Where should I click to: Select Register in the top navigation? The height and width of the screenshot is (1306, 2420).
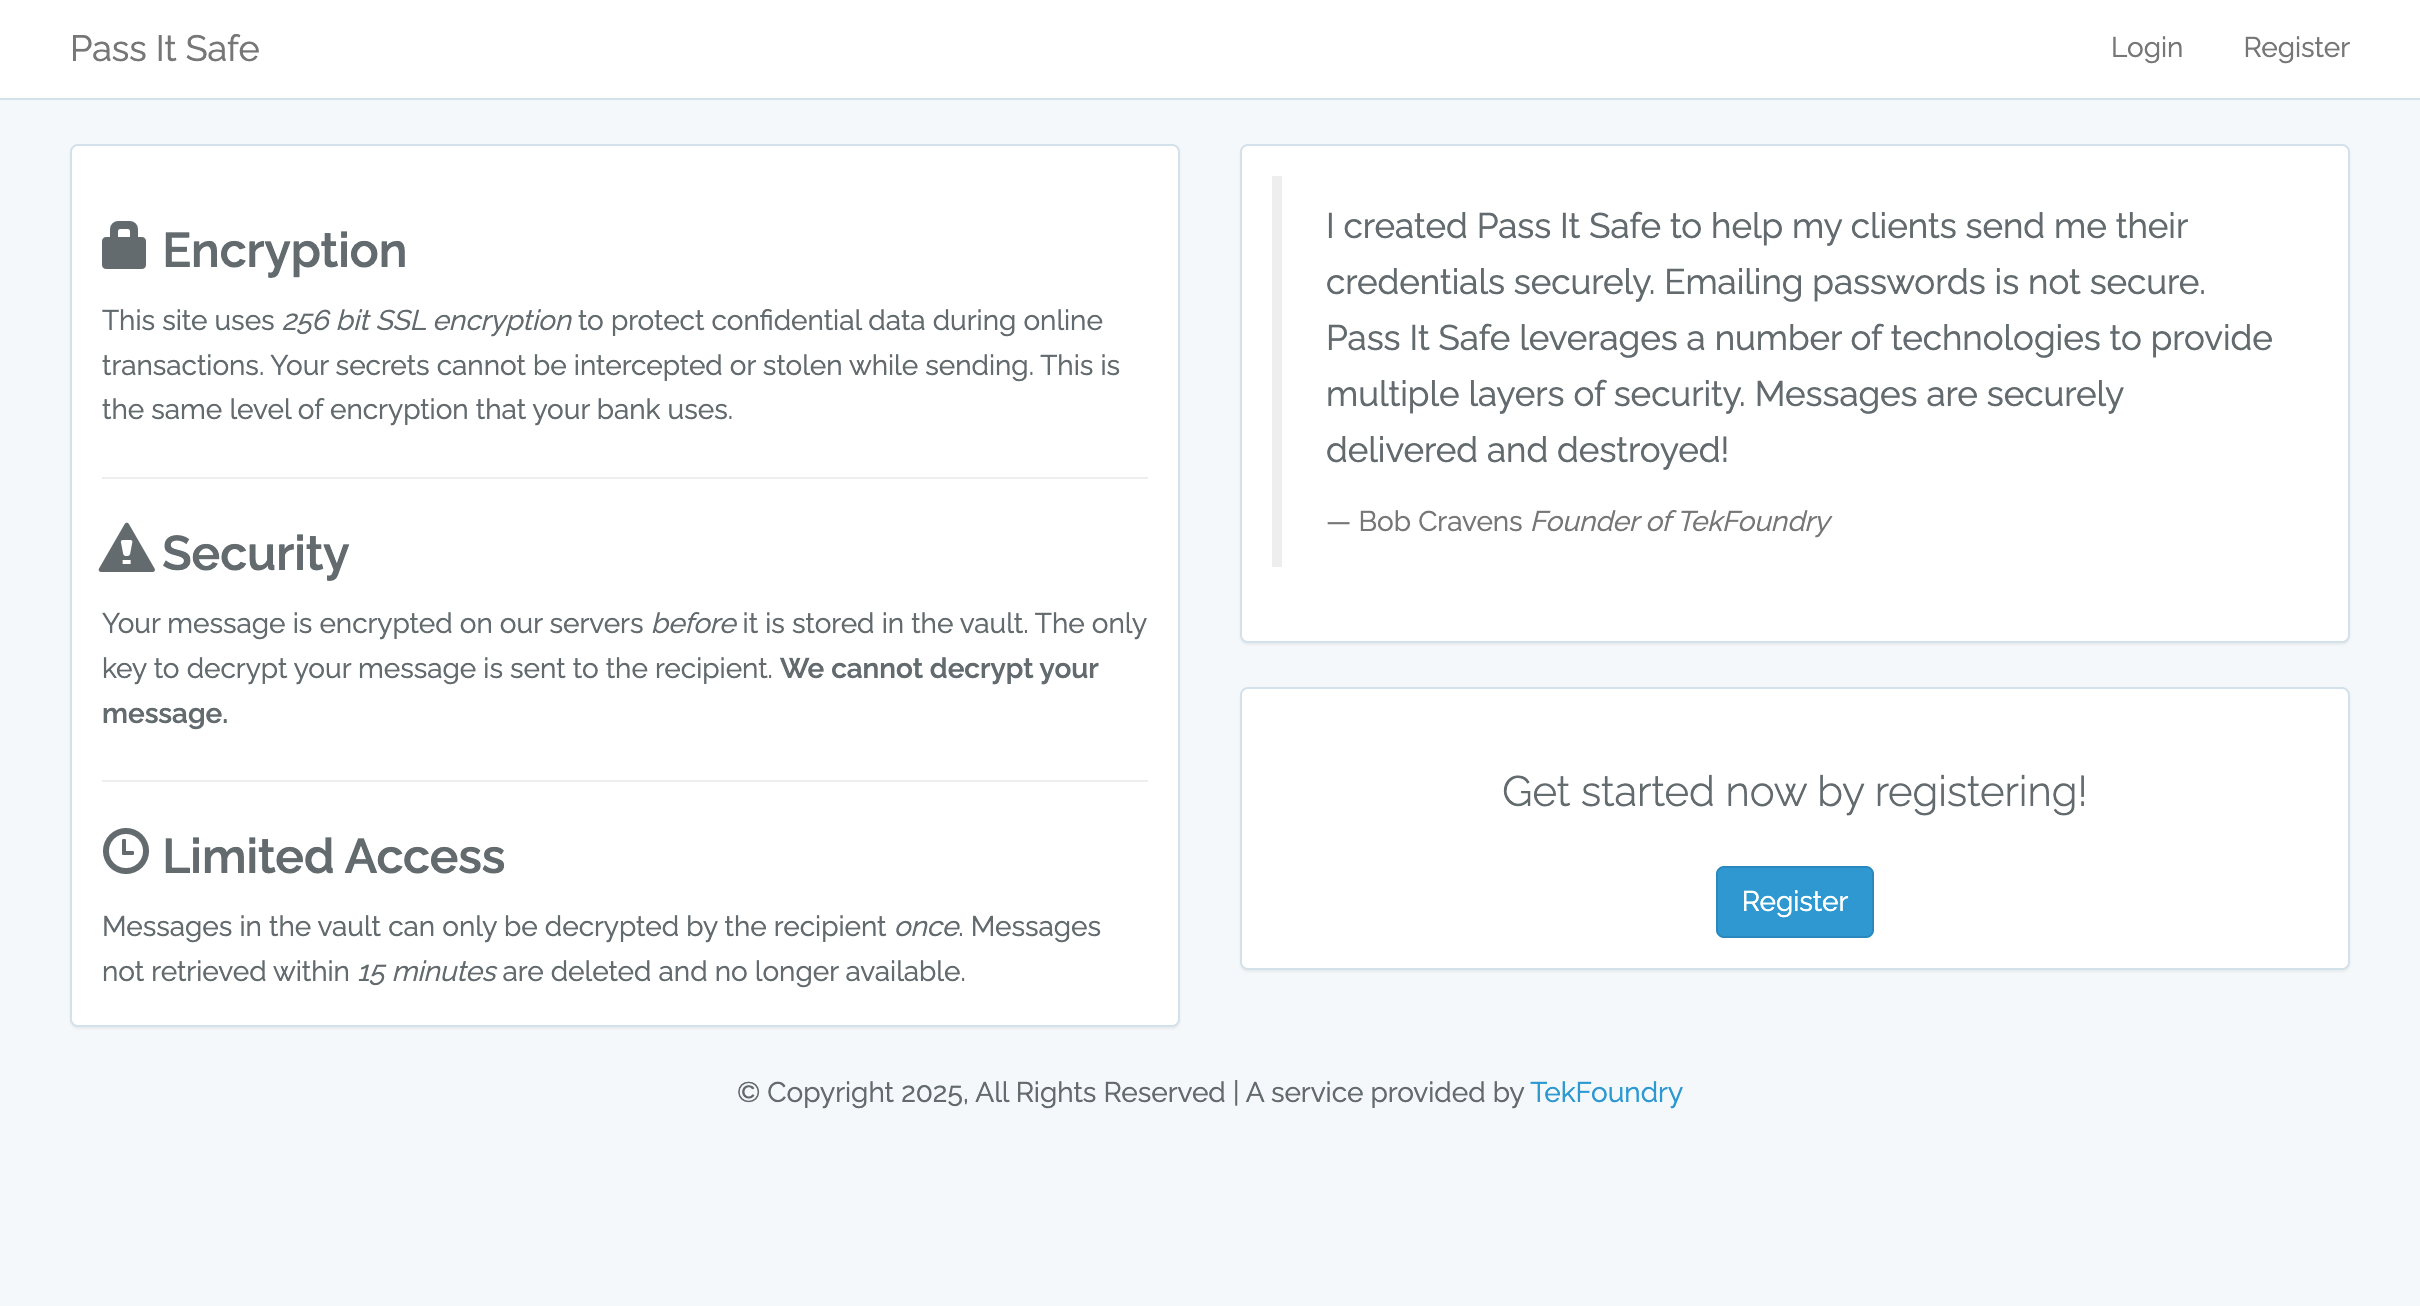pos(2296,48)
